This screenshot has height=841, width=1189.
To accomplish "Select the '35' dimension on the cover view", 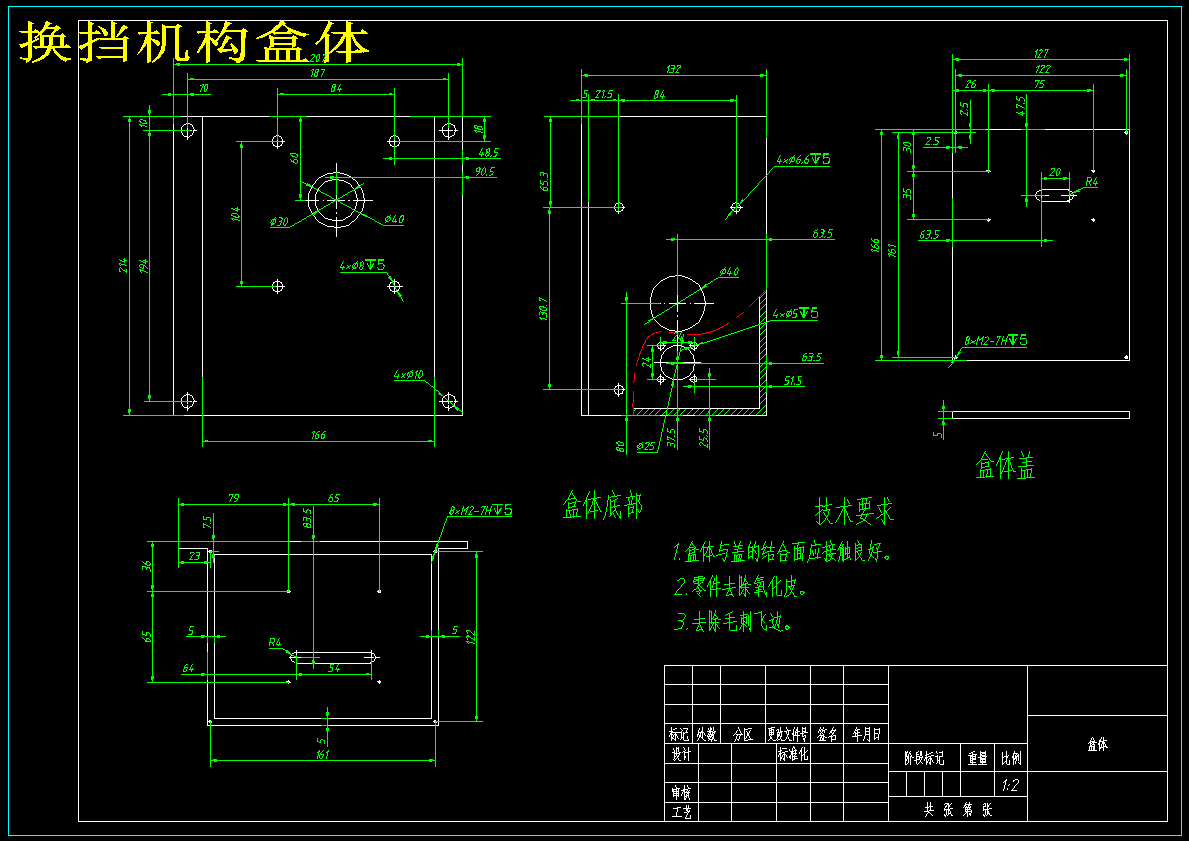I will (907, 193).
